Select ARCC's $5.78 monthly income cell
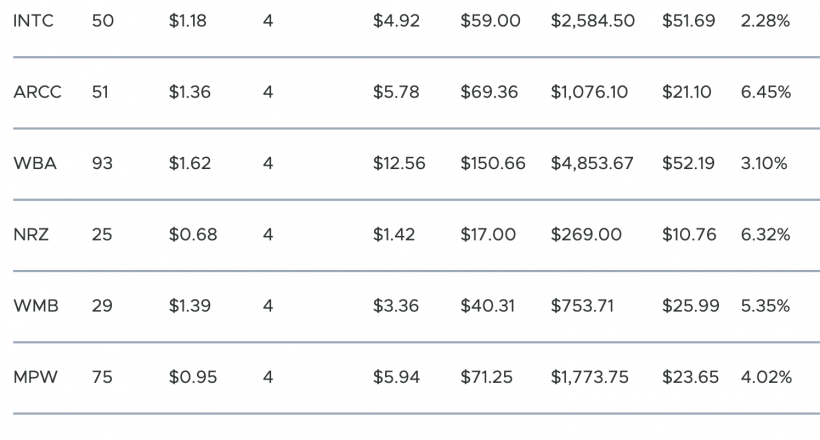This screenshot has width=820, height=440. (x=396, y=92)
